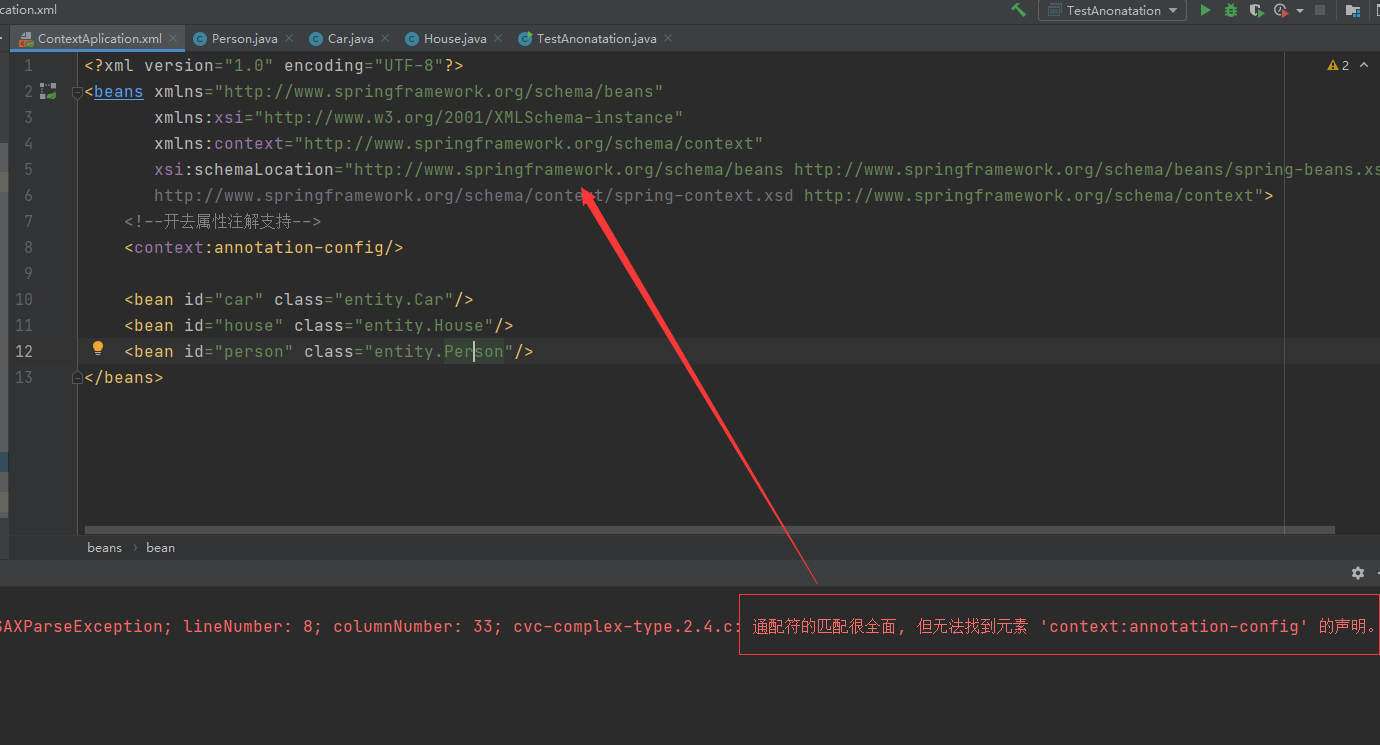Collapse the beans element fold marker on line 2

(x=77, y=92)
